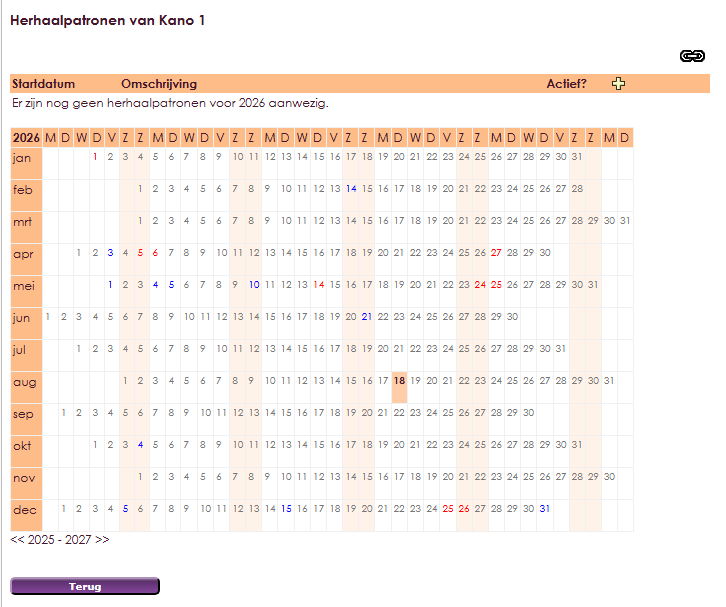The width and height of the screenshot is (726, 607).
Task: Click the jan month label
Action: [22, 158]
